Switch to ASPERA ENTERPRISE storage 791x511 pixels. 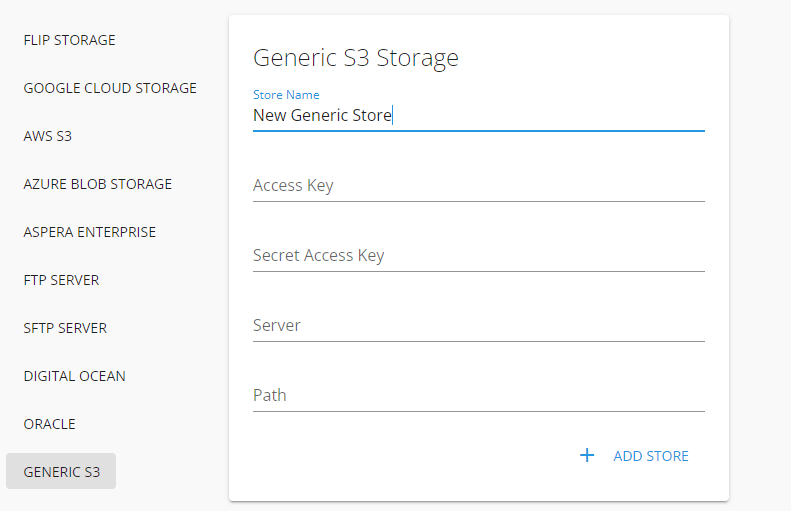click(x=90, y=232)
